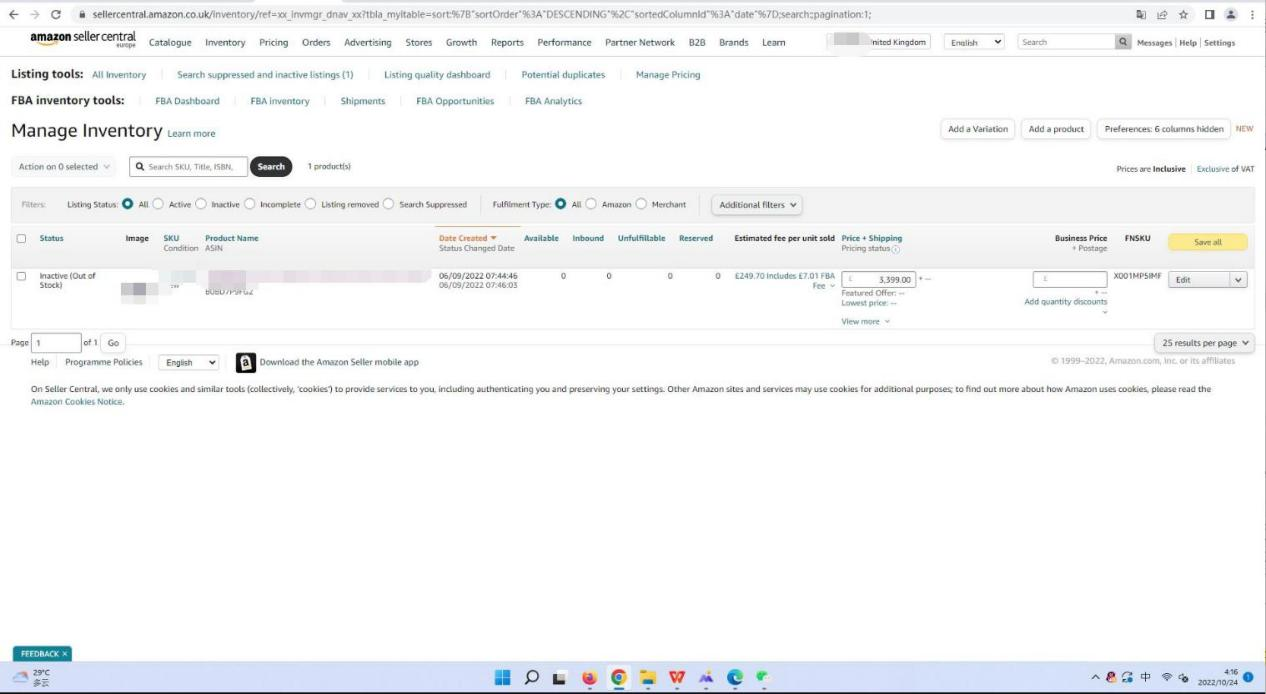Open the Orders menu

point(316,43)
